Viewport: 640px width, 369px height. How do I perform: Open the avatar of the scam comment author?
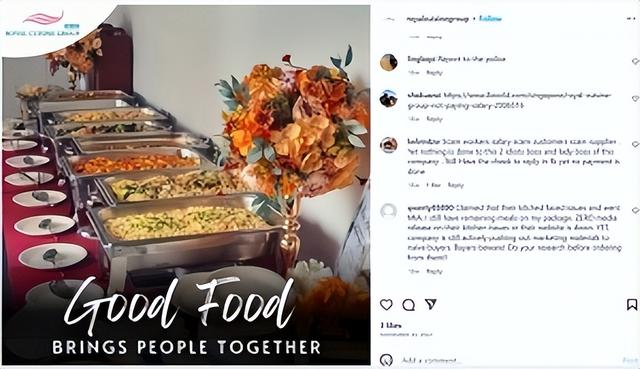click(x=389, y=145)
